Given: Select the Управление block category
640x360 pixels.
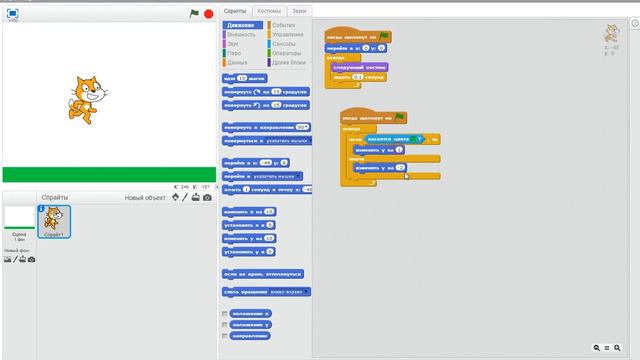Looking at the screenshot, I should coord(287,35).
